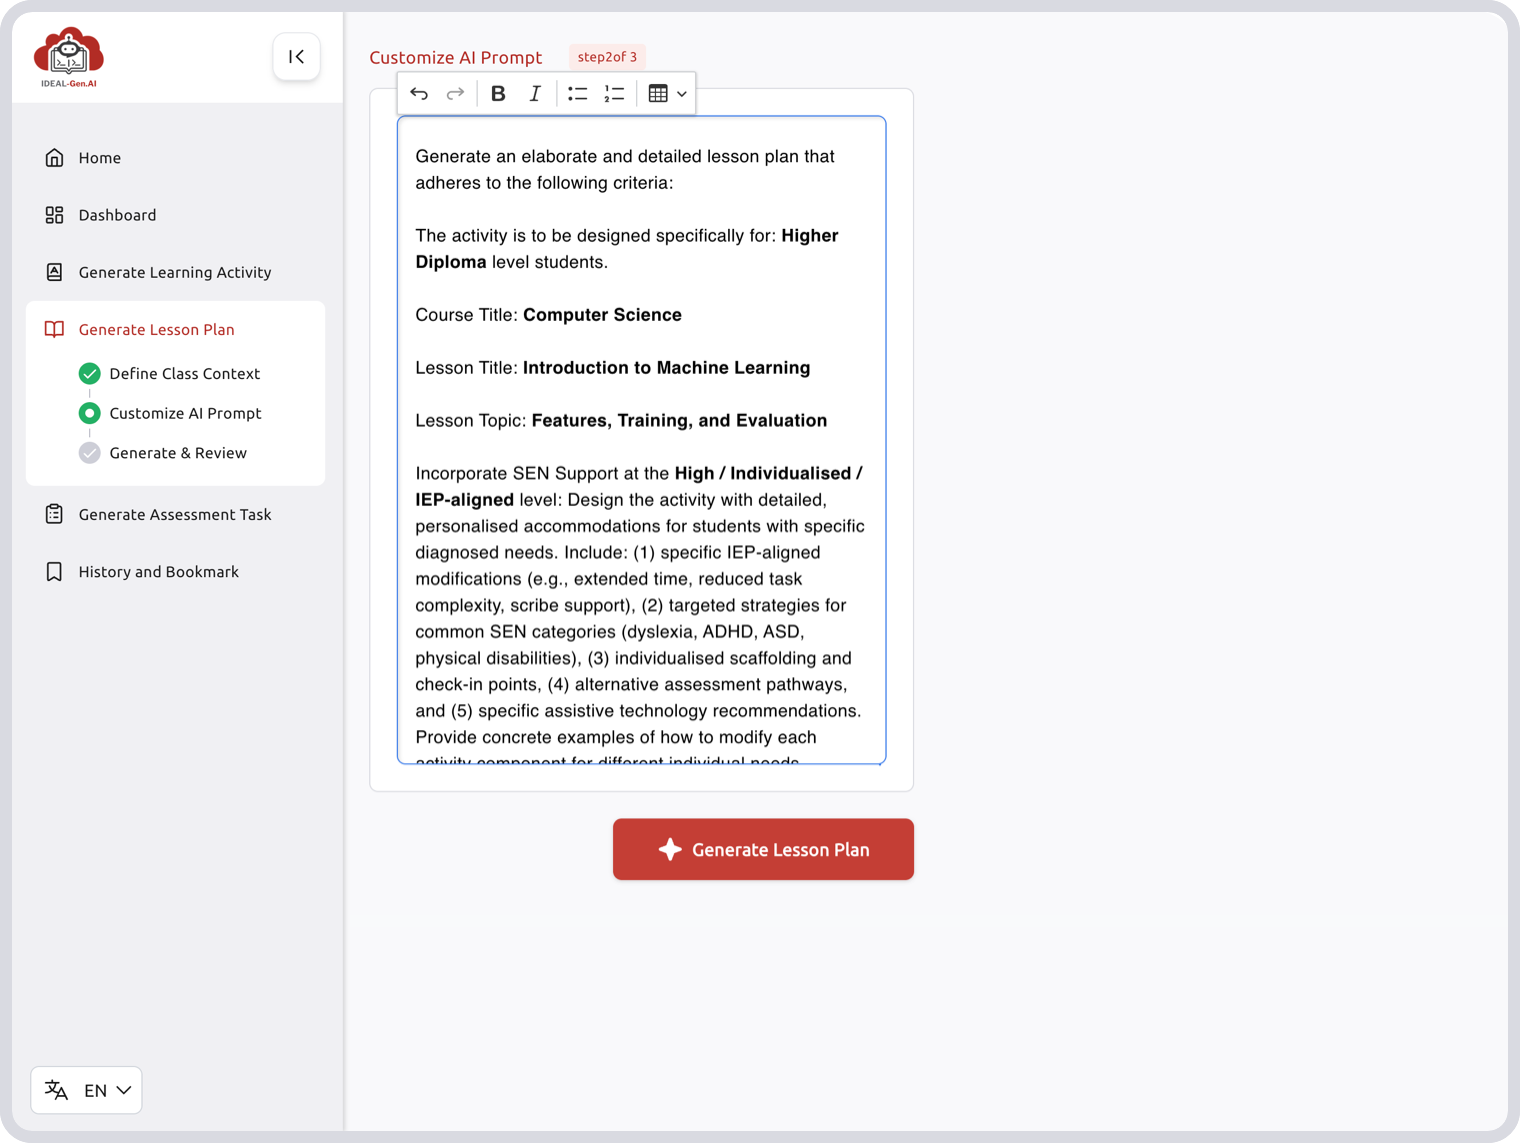Click the bold text Higher Diploma
Screen dimensions: 1520x1144
point(627,249)
